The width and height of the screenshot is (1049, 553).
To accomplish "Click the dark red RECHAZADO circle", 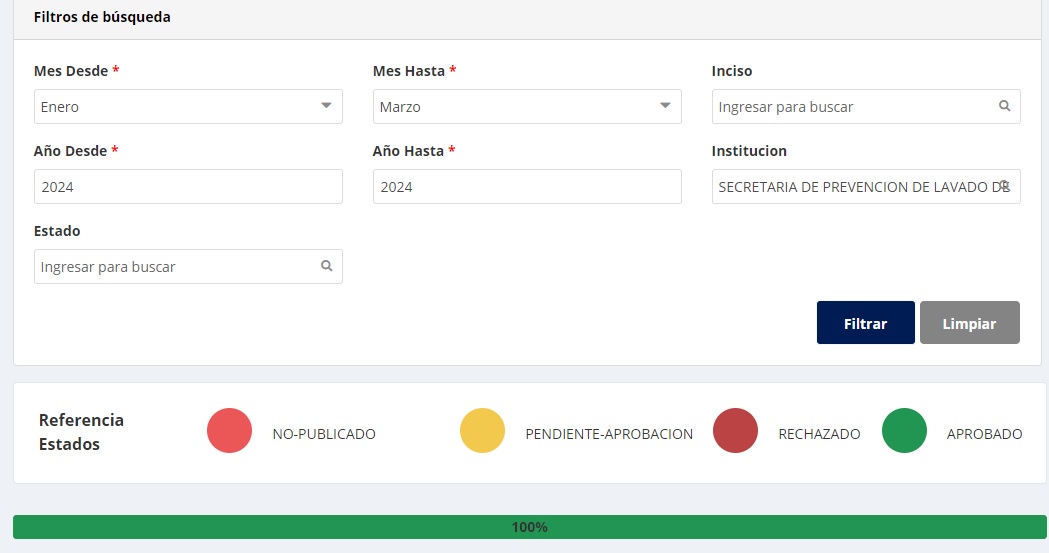I will click(x=735, y=431).
